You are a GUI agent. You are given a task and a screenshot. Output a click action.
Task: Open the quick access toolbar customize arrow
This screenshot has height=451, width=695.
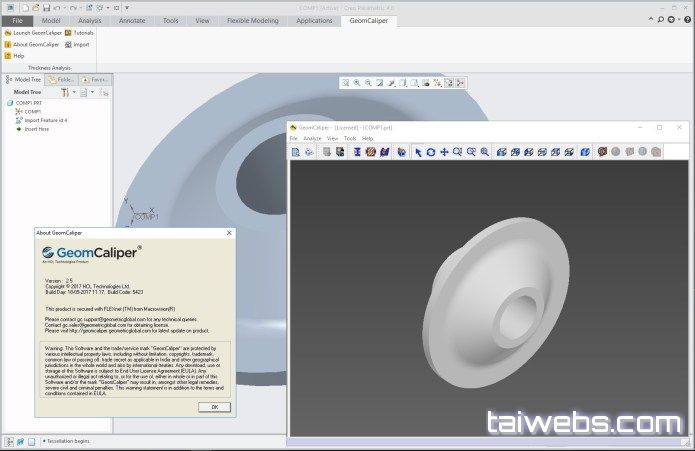coord(127,7)
